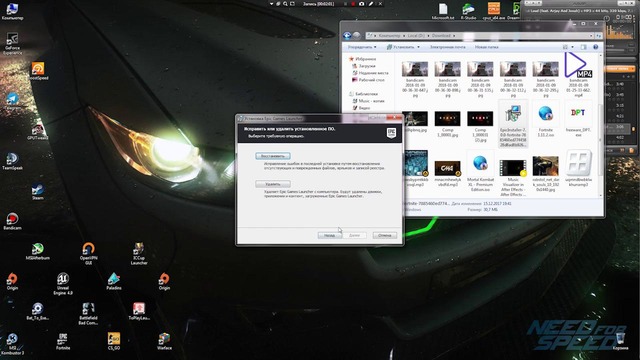Open Fortnite Epic desktop shortcut
This screenshot has height=360, width=640.
tap(63, 341)
